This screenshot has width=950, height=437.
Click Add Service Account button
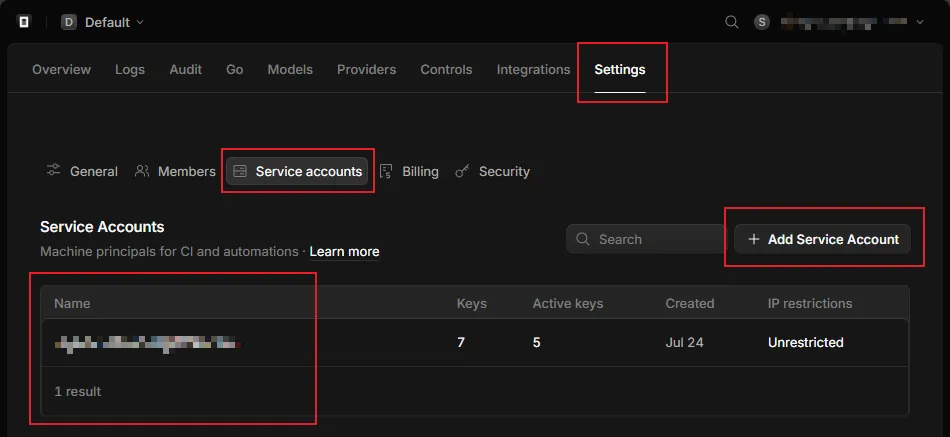(822, 239)
